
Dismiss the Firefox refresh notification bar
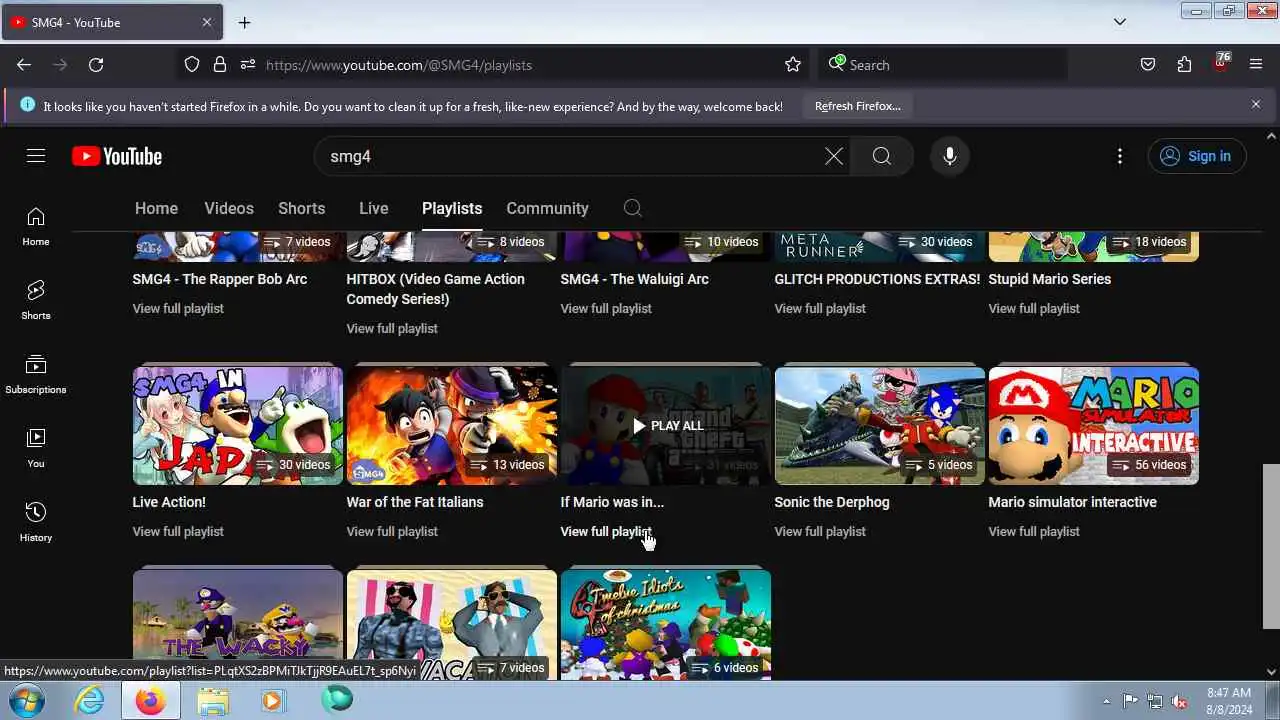[x=1256, y=104]
